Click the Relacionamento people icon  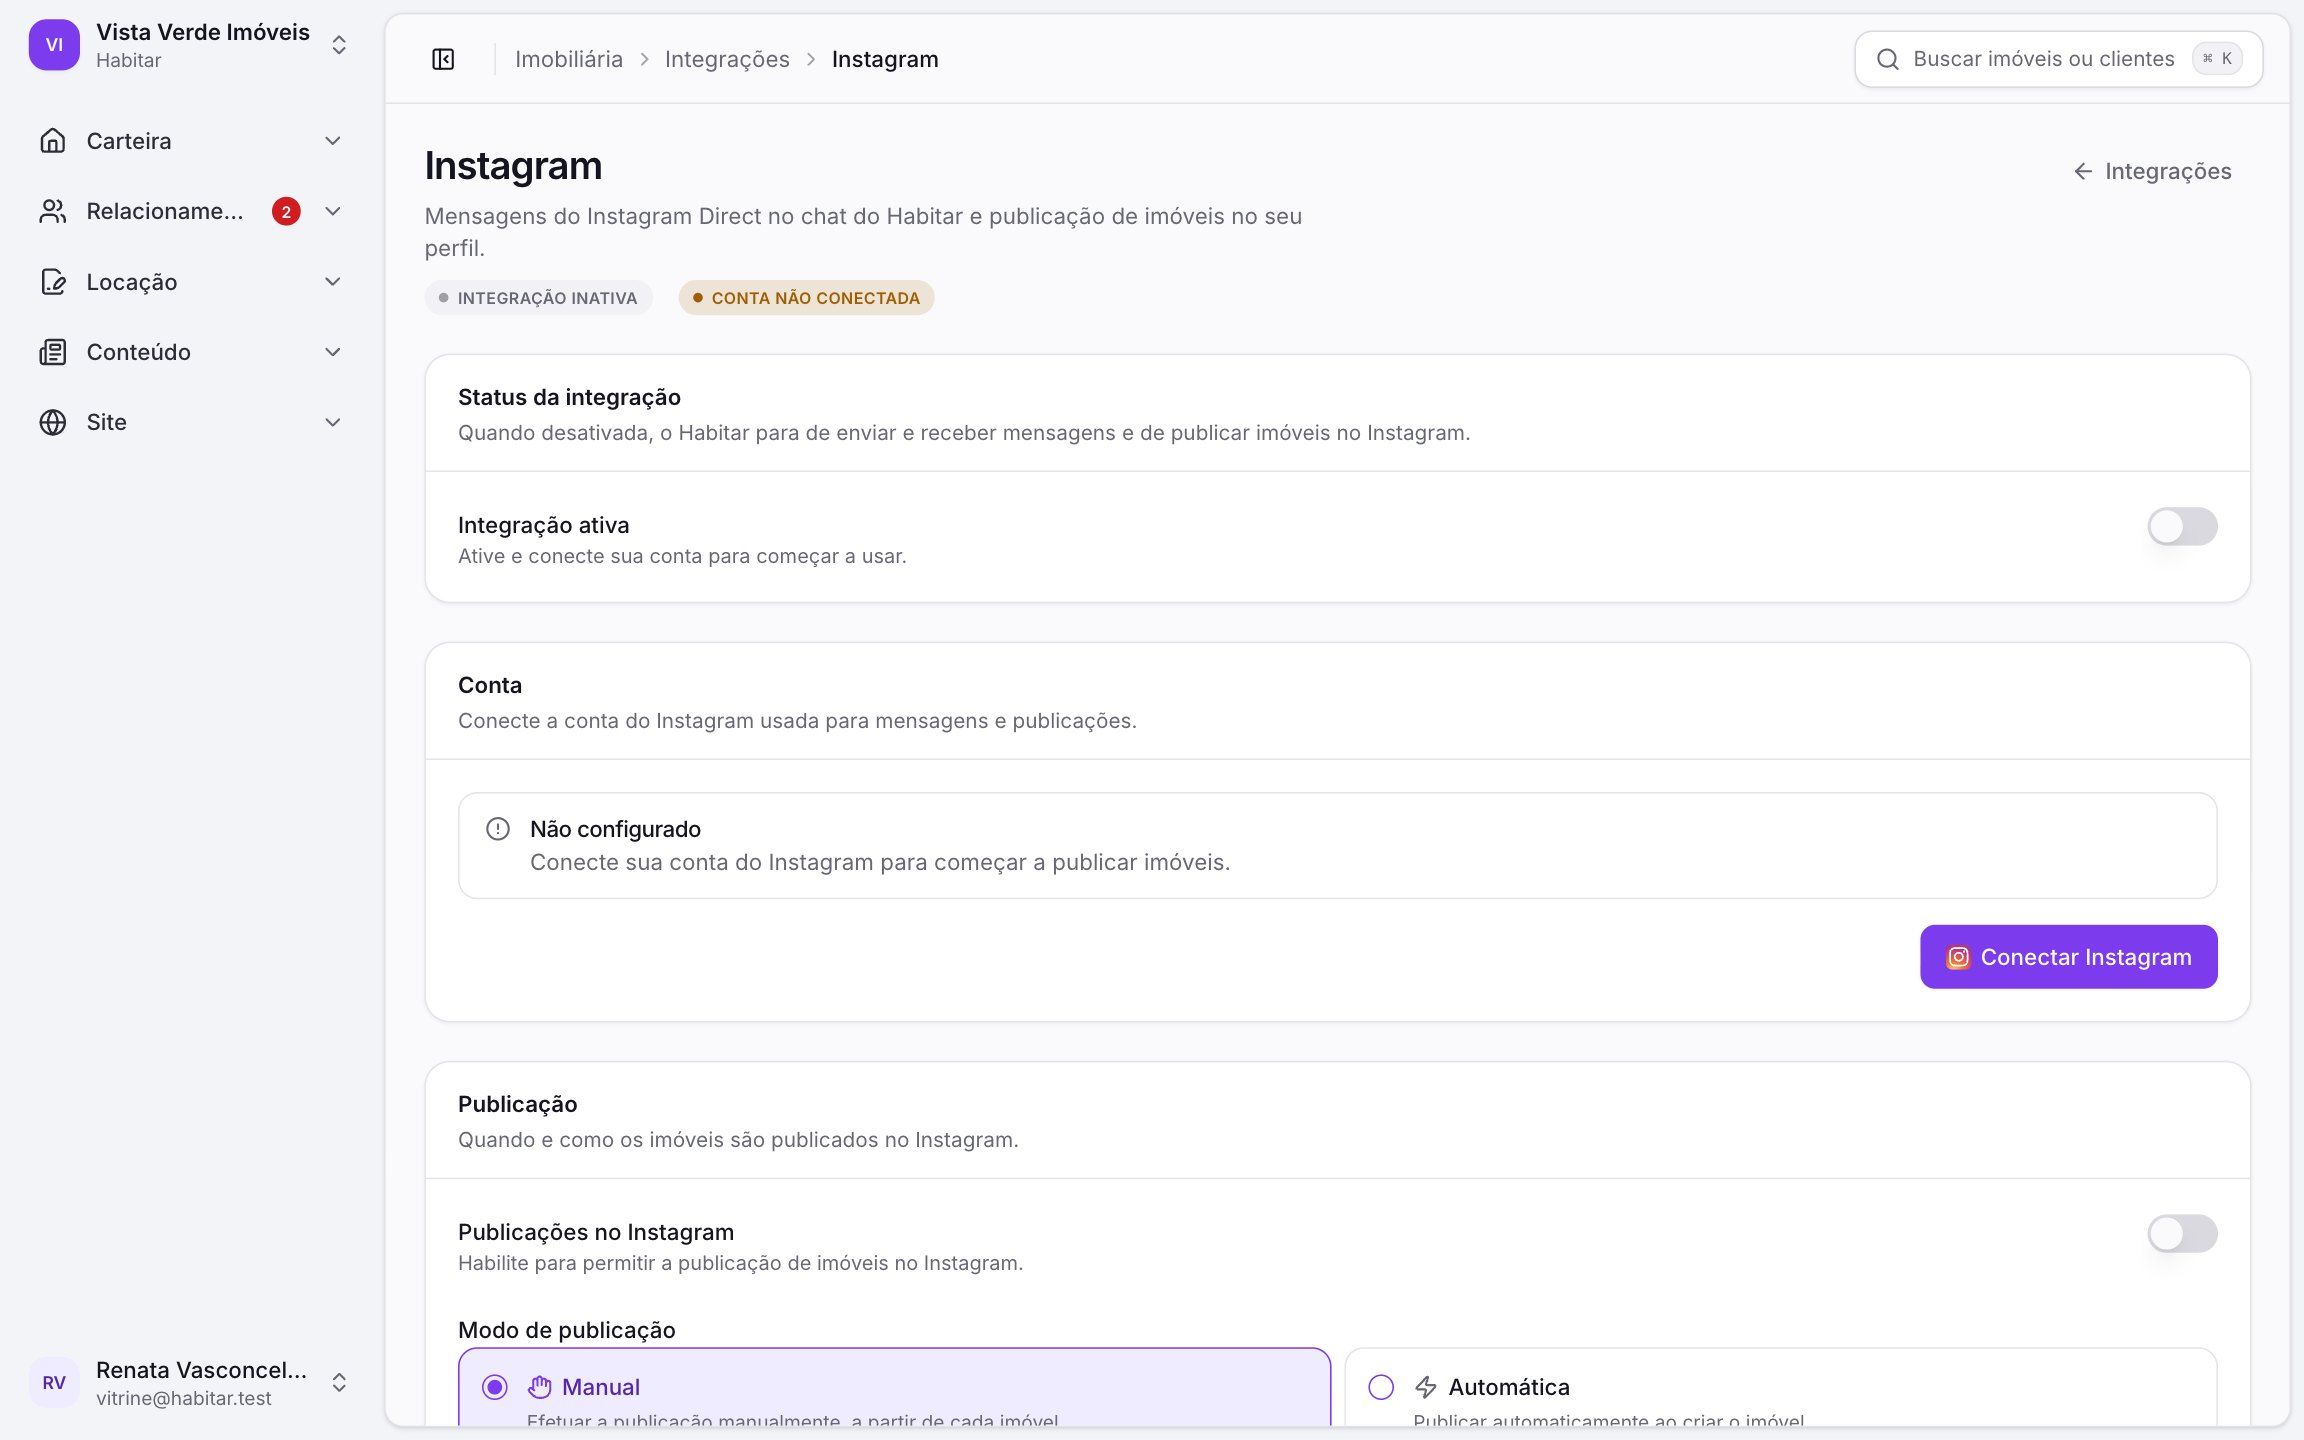pyautogui.click(x=53, y=211)
